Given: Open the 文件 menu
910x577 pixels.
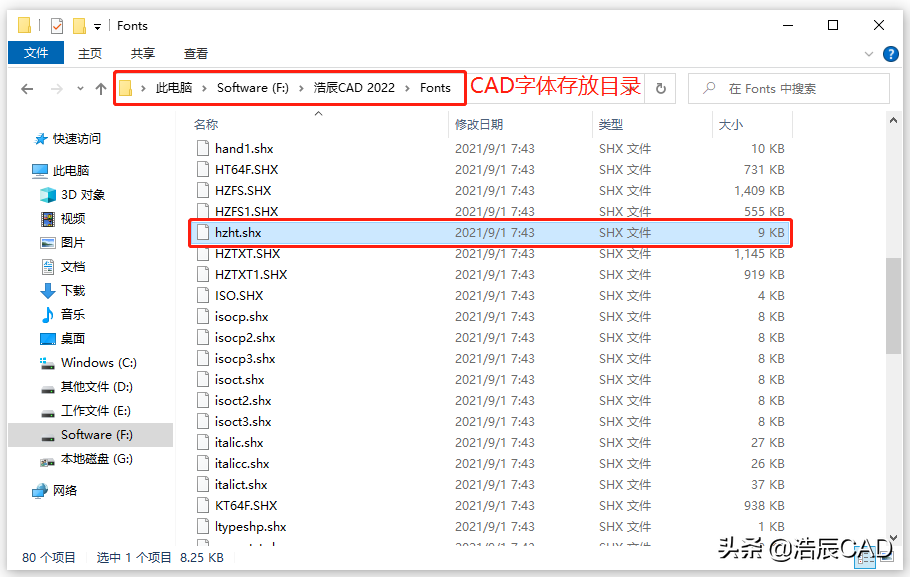Looking at the screenshot, I should click(x=36, y=53).
